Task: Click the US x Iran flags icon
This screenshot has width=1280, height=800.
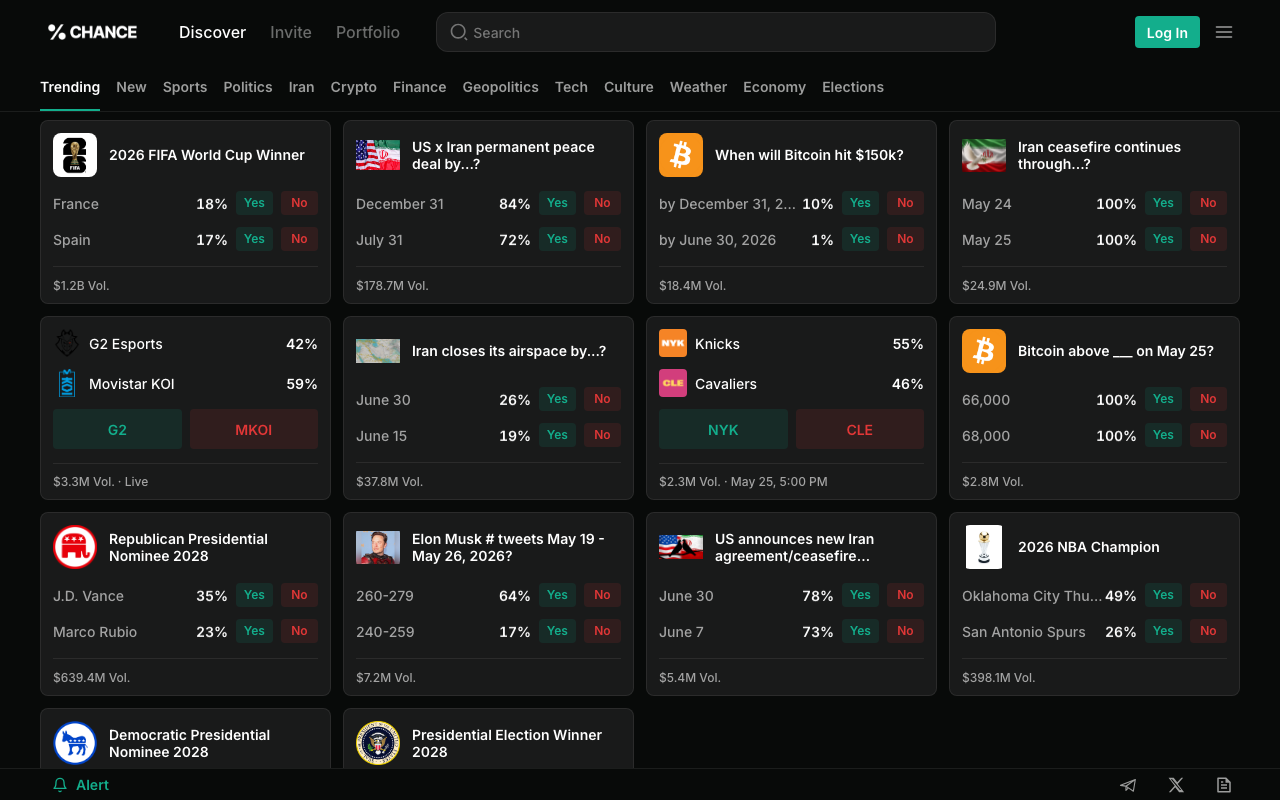Action: coord(378,155)
